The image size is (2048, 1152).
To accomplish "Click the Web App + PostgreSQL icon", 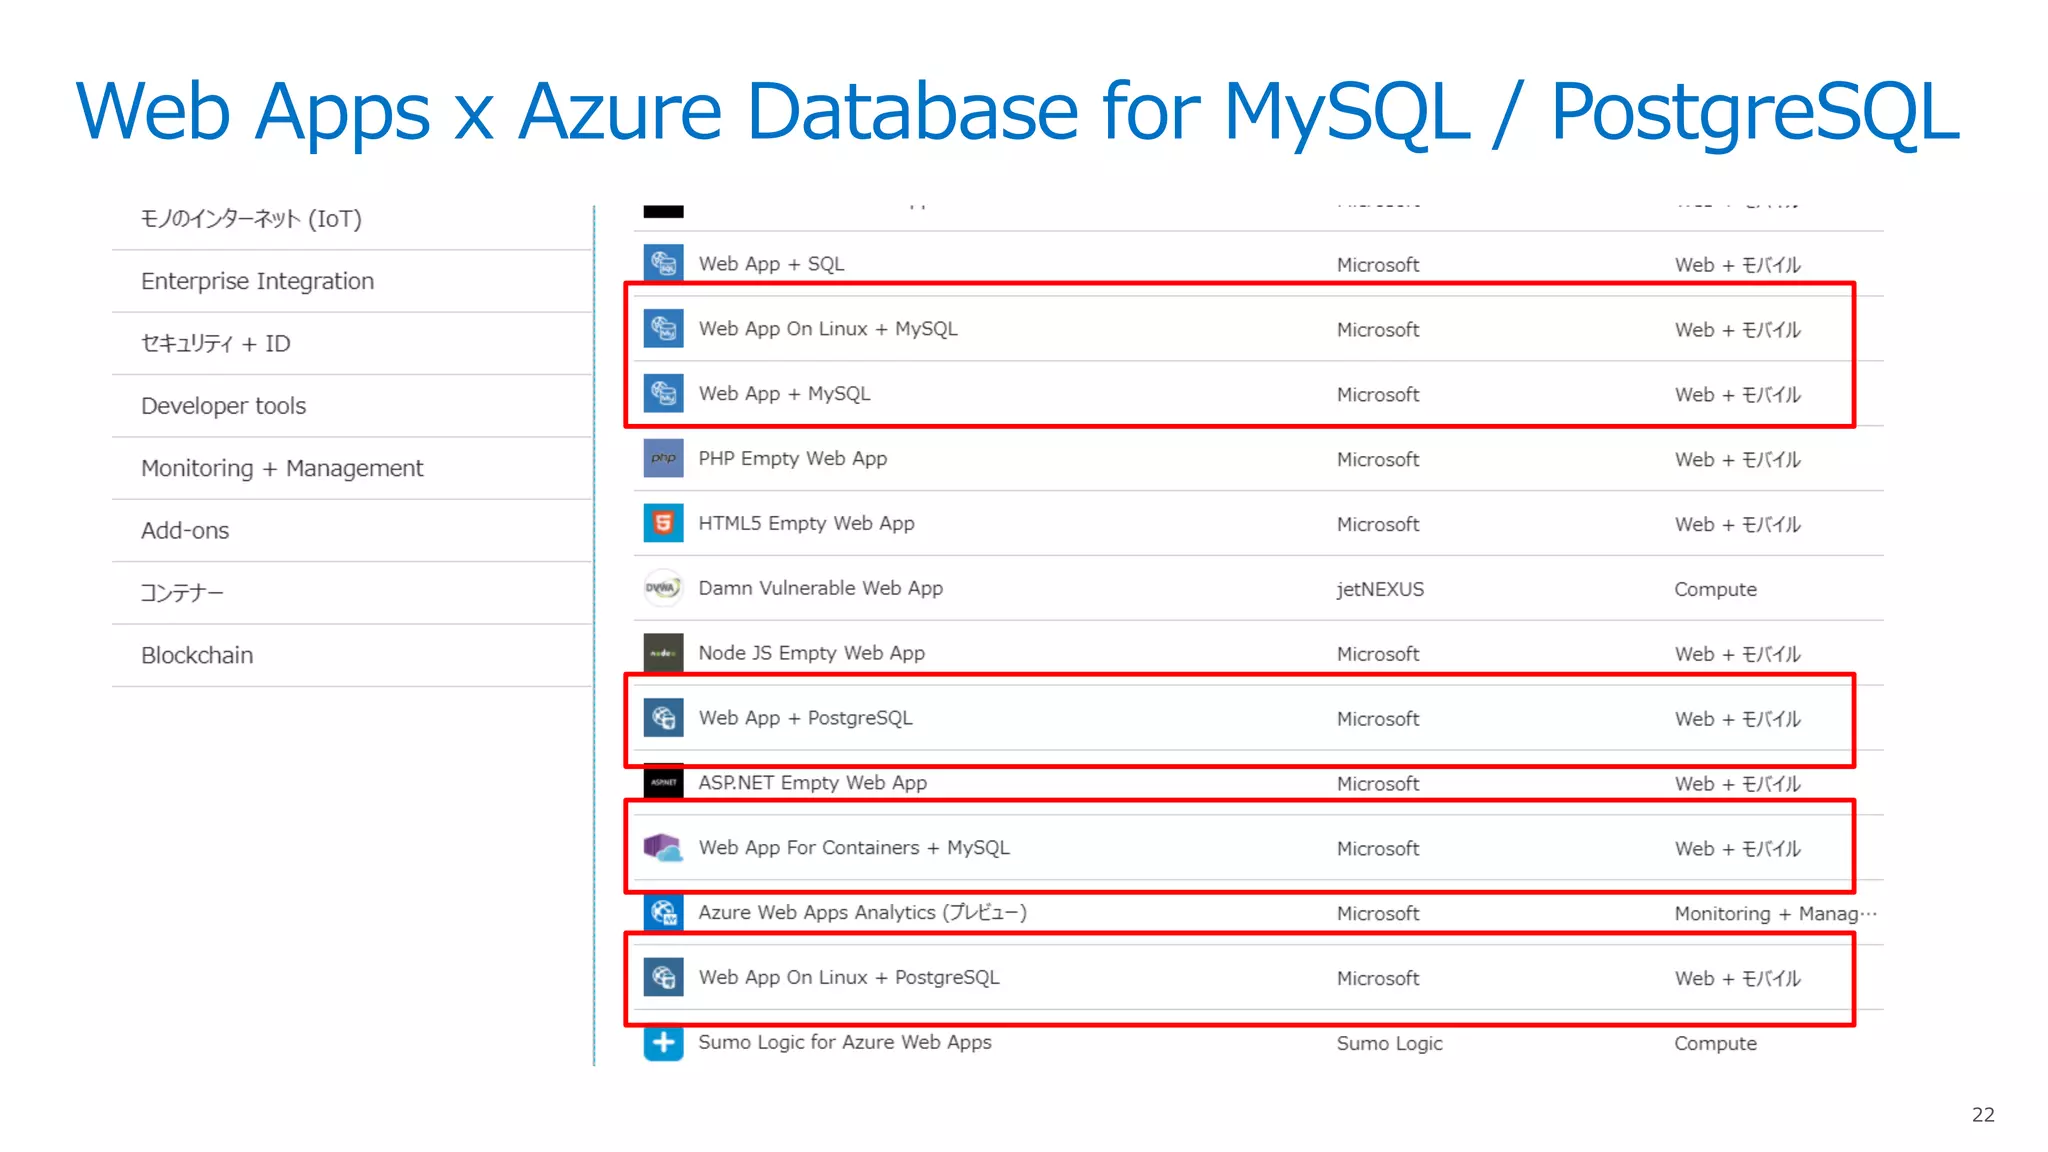I will tap(663, 718).
